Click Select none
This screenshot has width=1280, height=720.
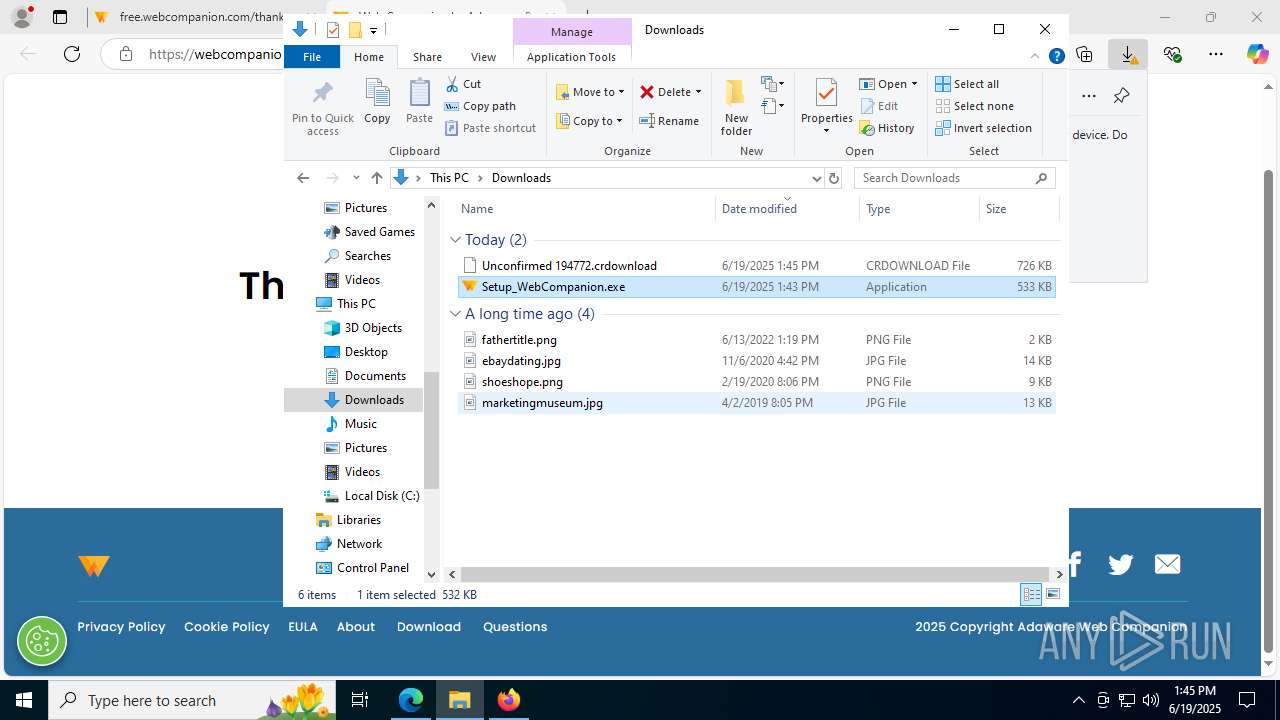point(974,106)
